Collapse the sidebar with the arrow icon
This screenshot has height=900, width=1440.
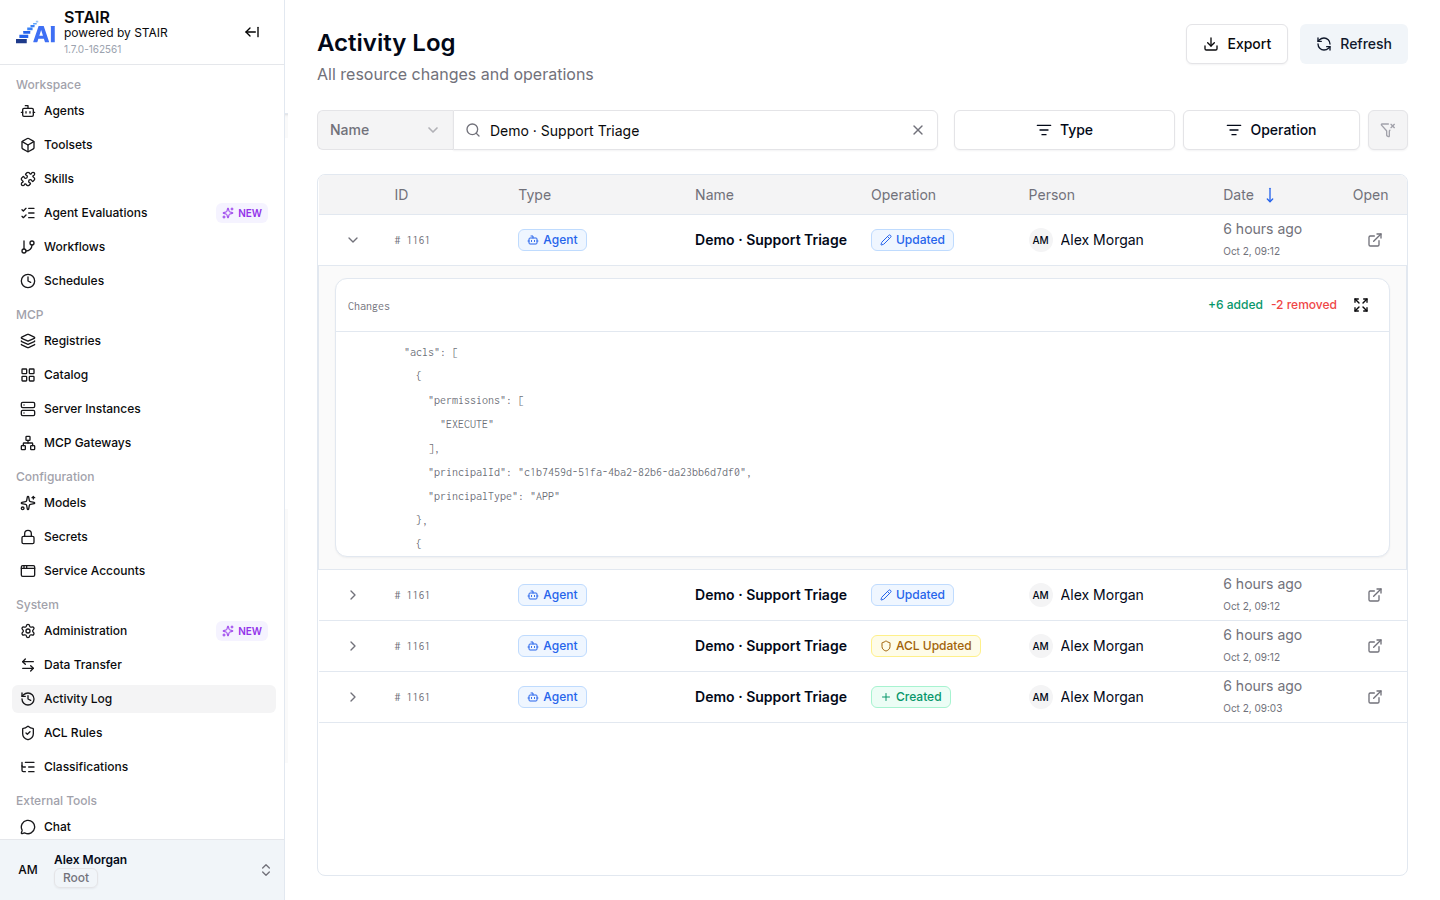[x=252, y=32]
